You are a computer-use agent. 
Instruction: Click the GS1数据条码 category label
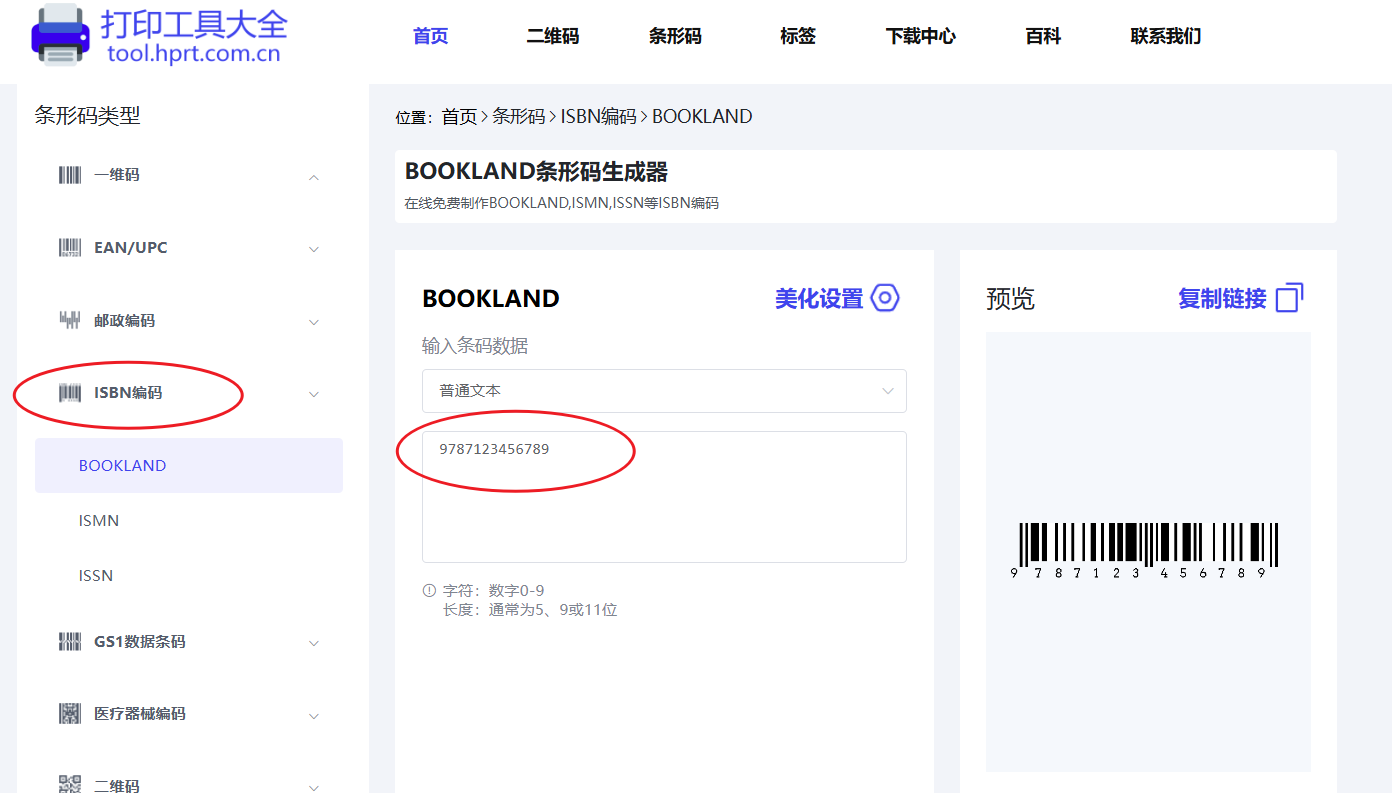coord(140,642)
